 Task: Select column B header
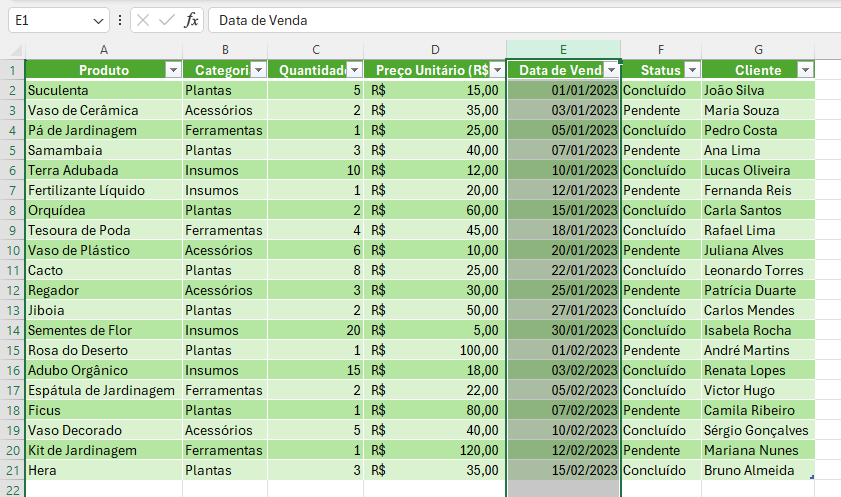(225, 50)
